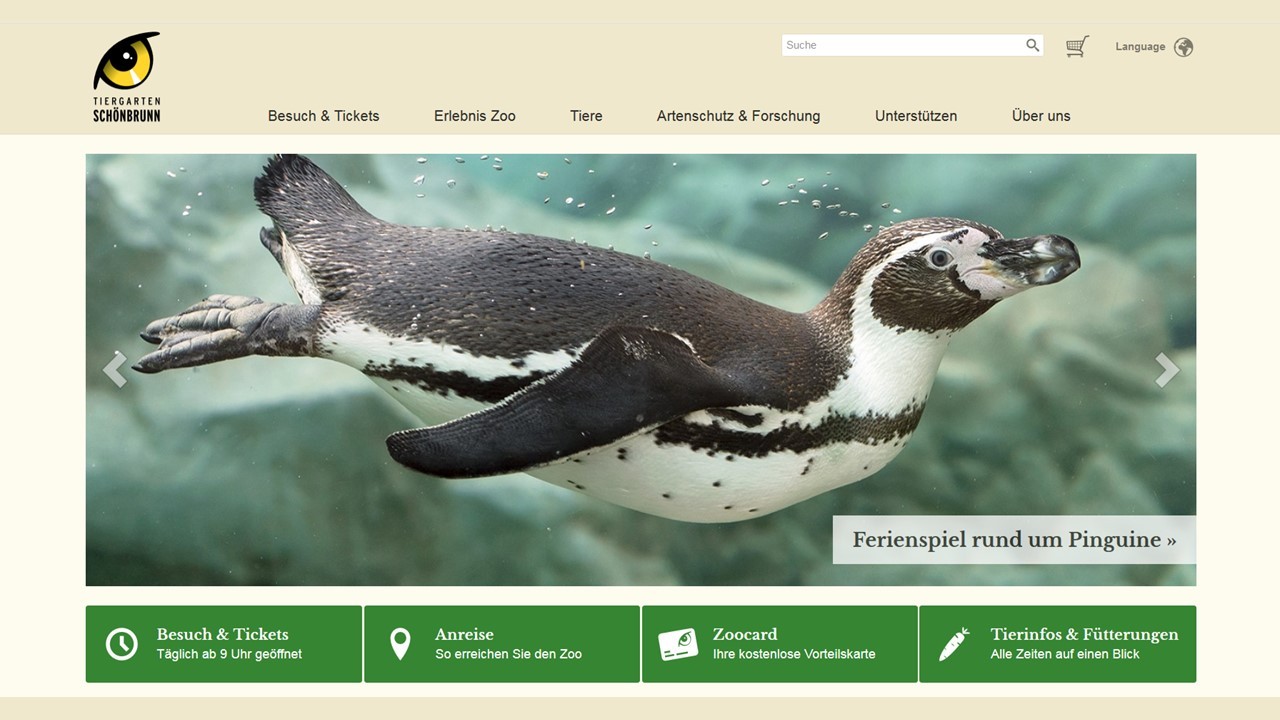Click the map pin icon for Anreise
The image size is (1280, 720).
click(x=400, y=644)
